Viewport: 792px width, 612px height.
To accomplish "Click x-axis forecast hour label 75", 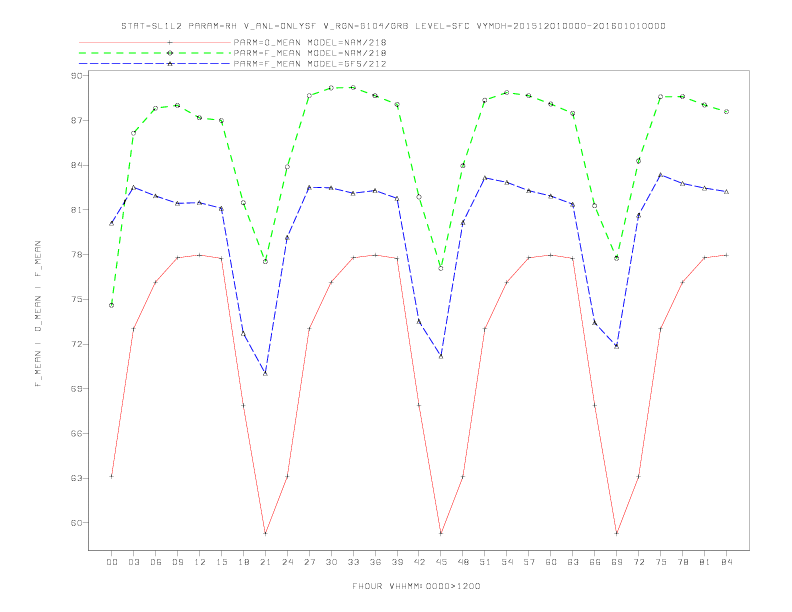I will click(661, 562).
